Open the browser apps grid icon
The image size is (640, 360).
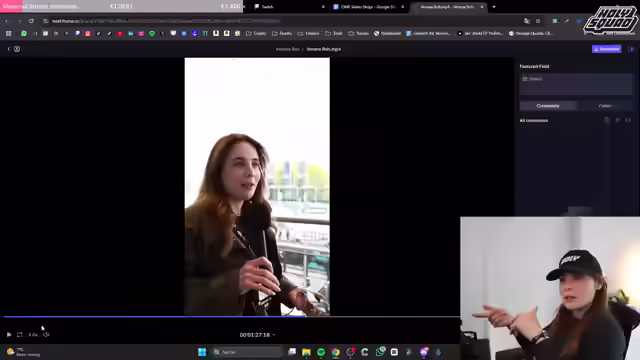(x=9, y=33)
